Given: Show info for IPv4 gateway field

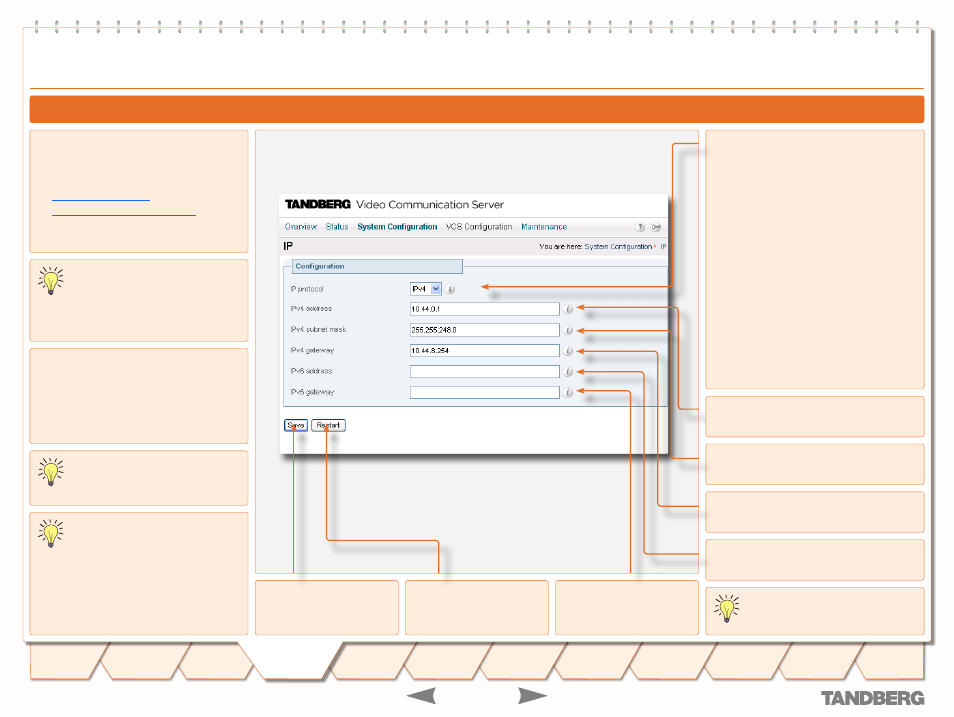Looking at the screenshot, I should tap(568, 351).
